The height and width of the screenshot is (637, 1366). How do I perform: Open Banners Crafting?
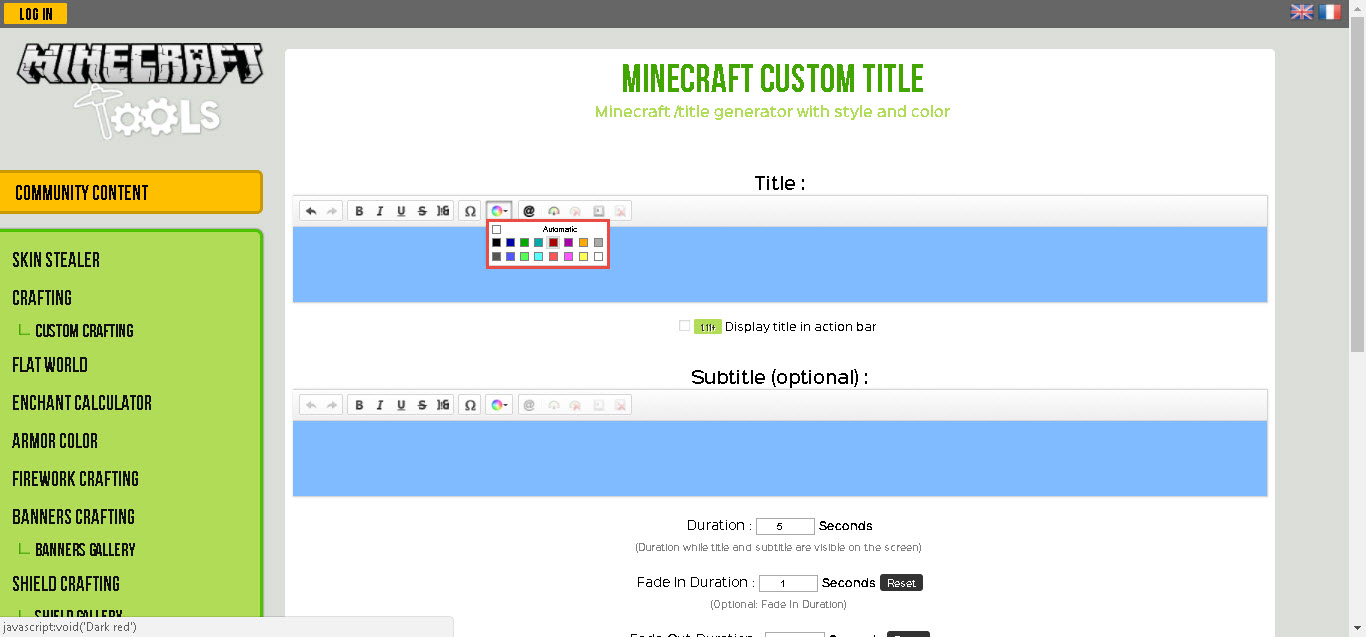pos(73,517)
